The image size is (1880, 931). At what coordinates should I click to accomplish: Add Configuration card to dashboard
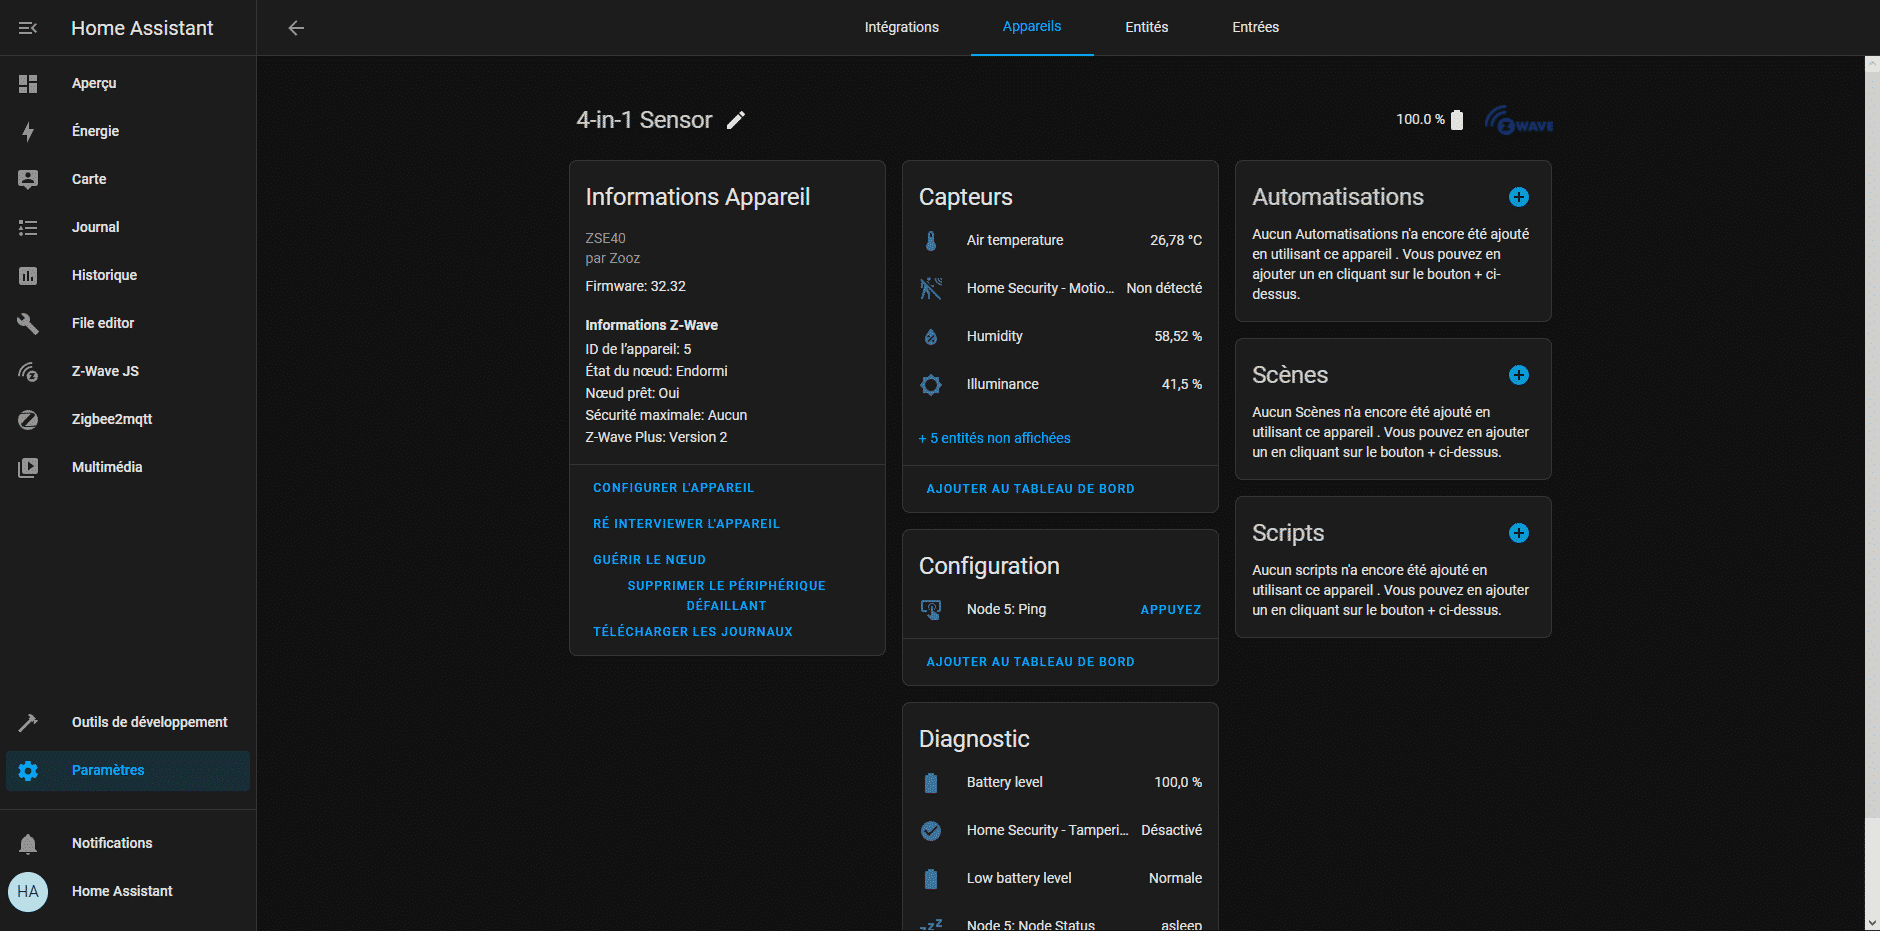pyautogui.click(x=1031, y=662)
